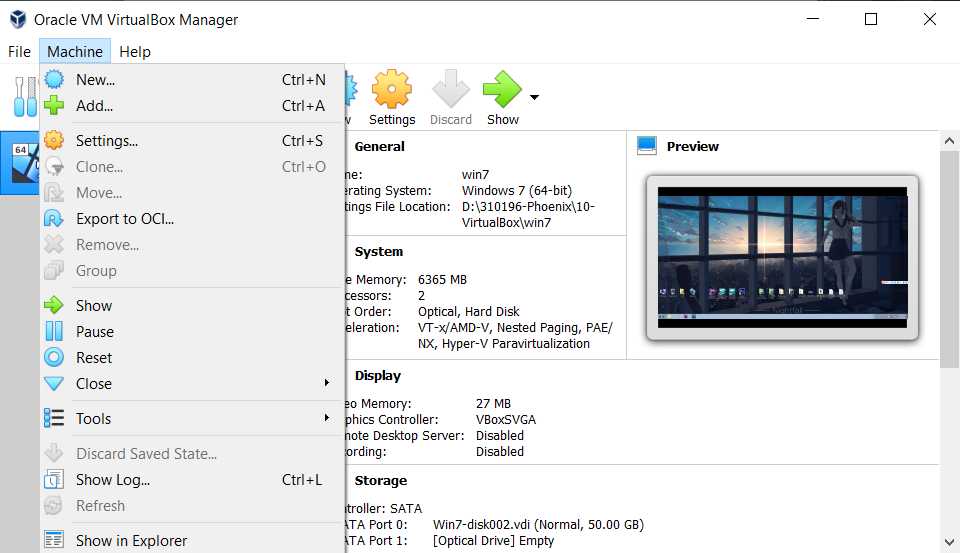Click the Reset circle icon

54,357
